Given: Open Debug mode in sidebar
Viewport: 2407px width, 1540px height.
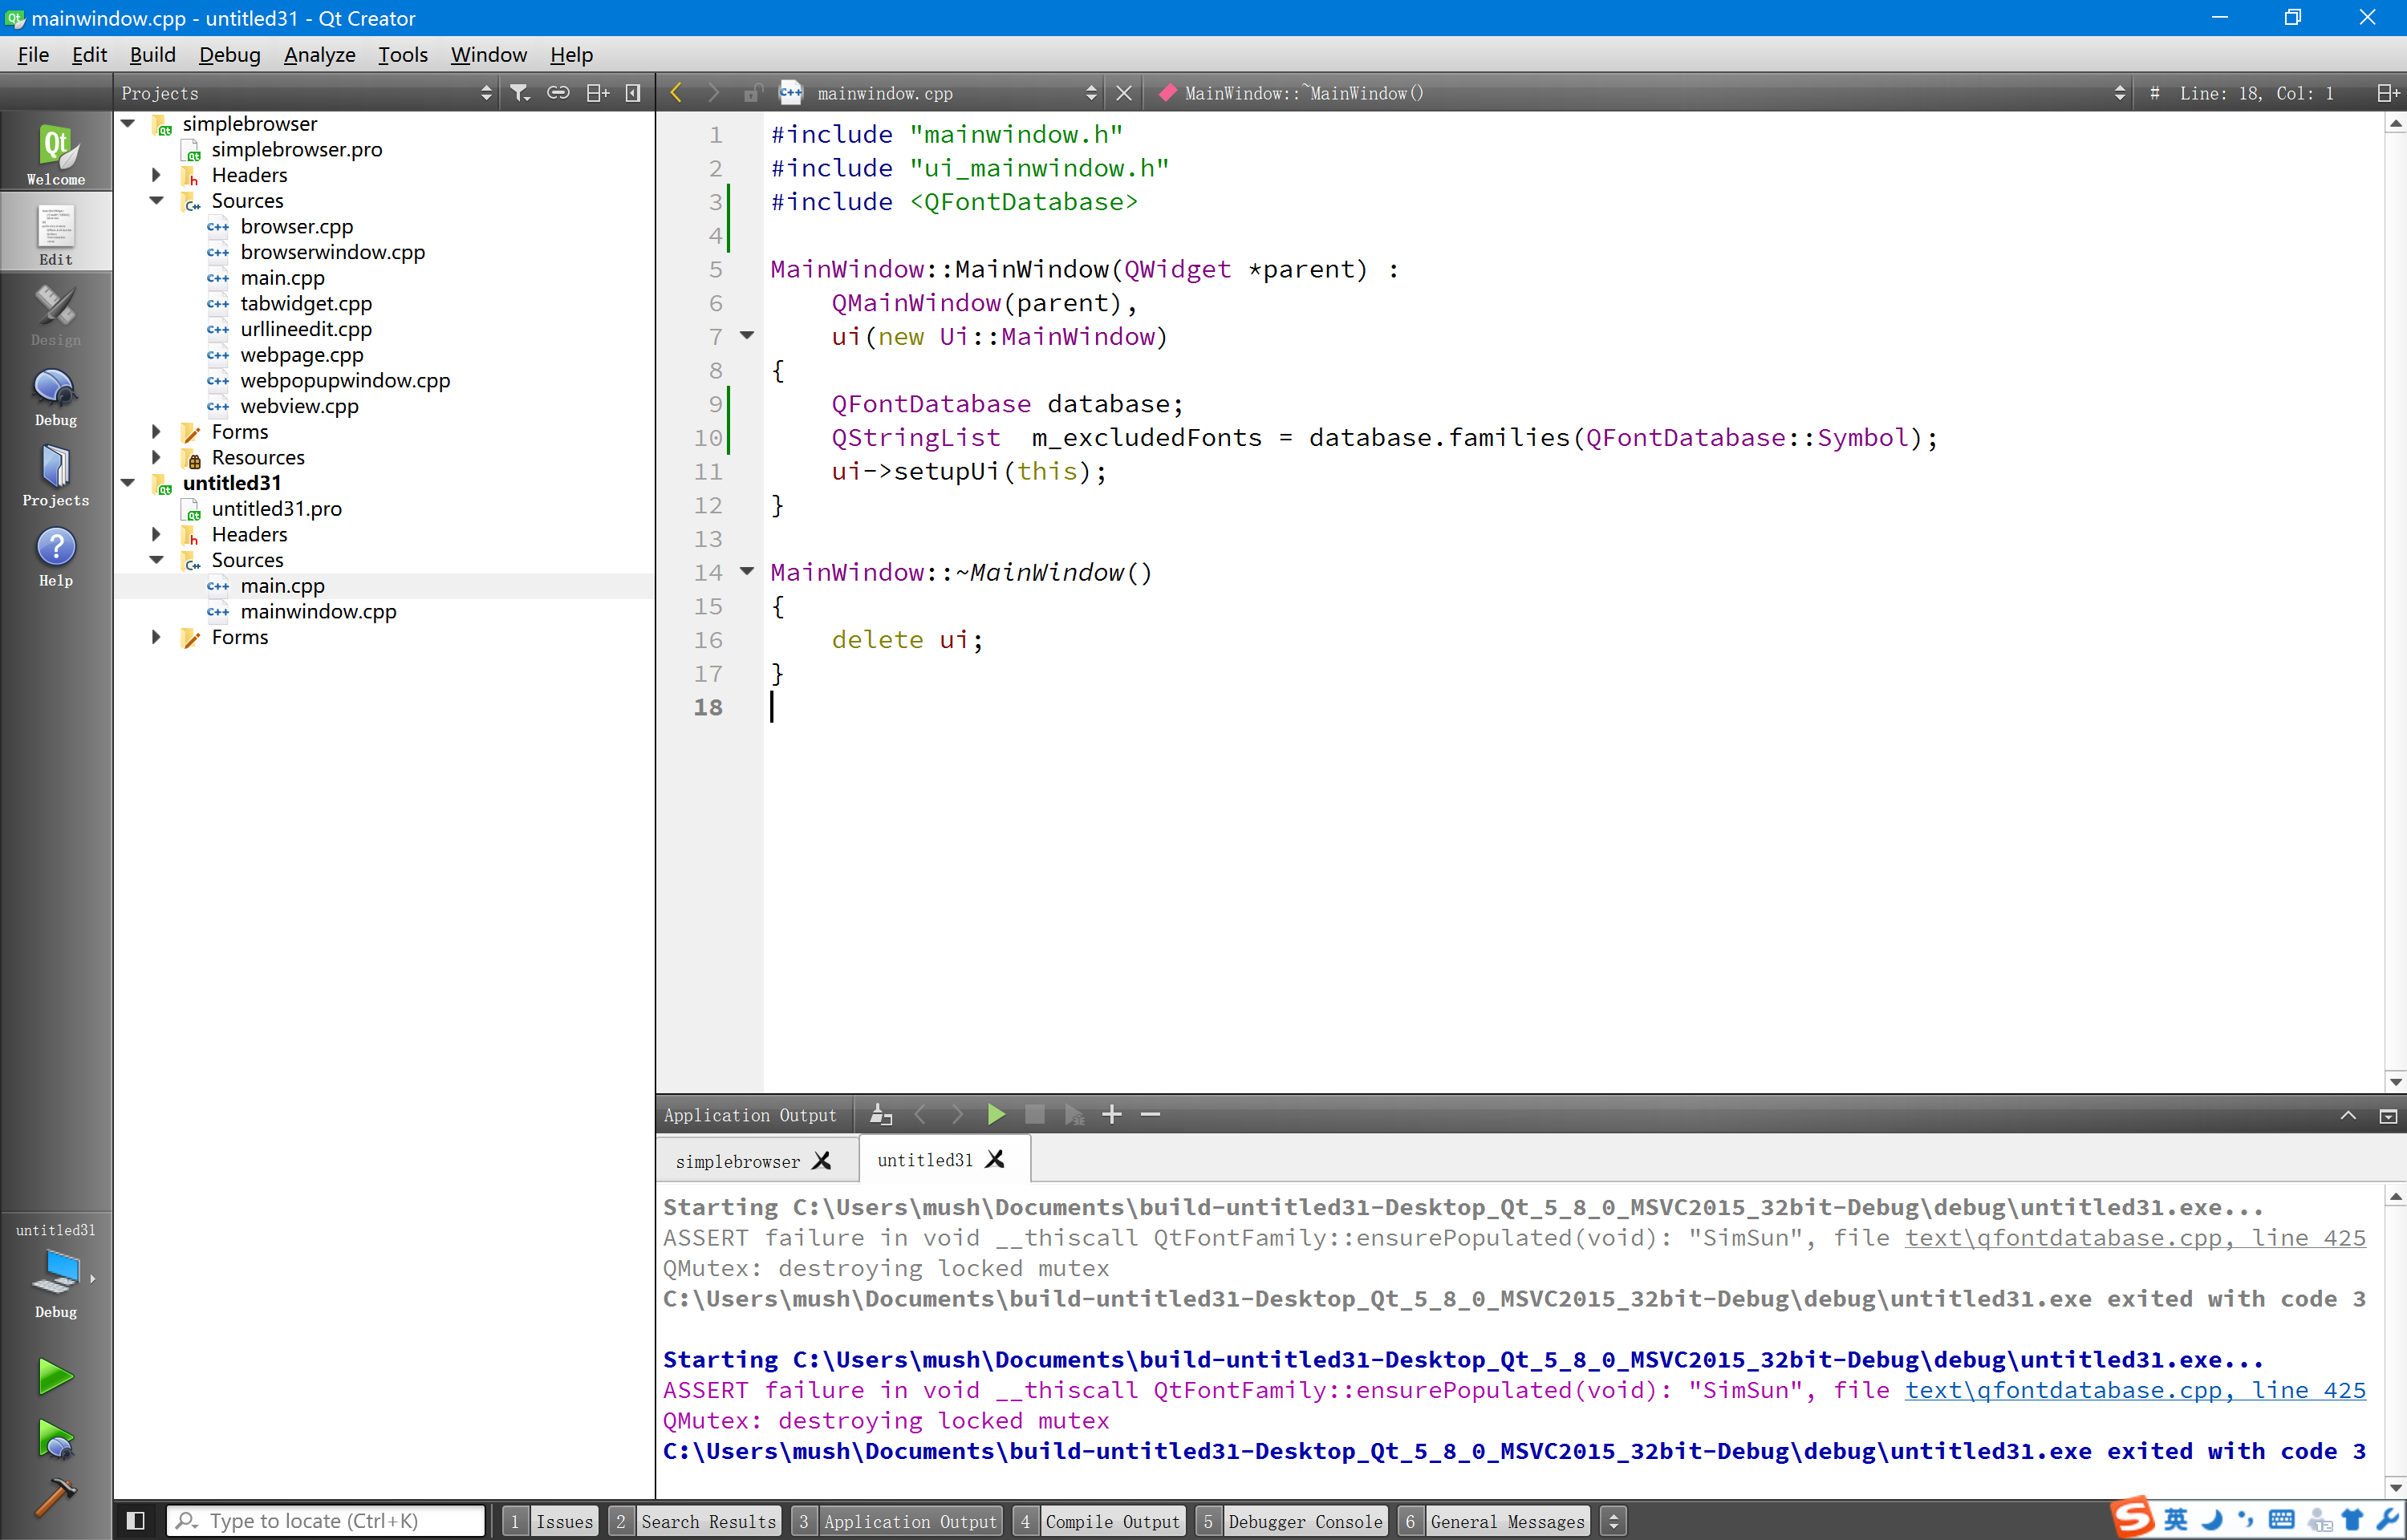Looking at the screenshot, I should 56,397.
